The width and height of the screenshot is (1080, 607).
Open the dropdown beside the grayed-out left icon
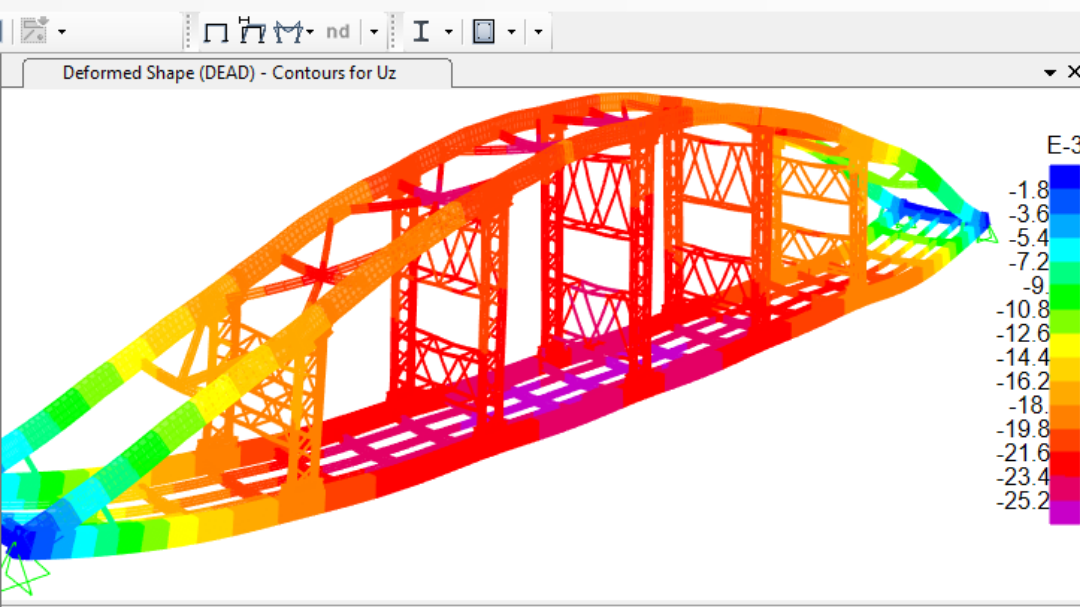(62, 32)
